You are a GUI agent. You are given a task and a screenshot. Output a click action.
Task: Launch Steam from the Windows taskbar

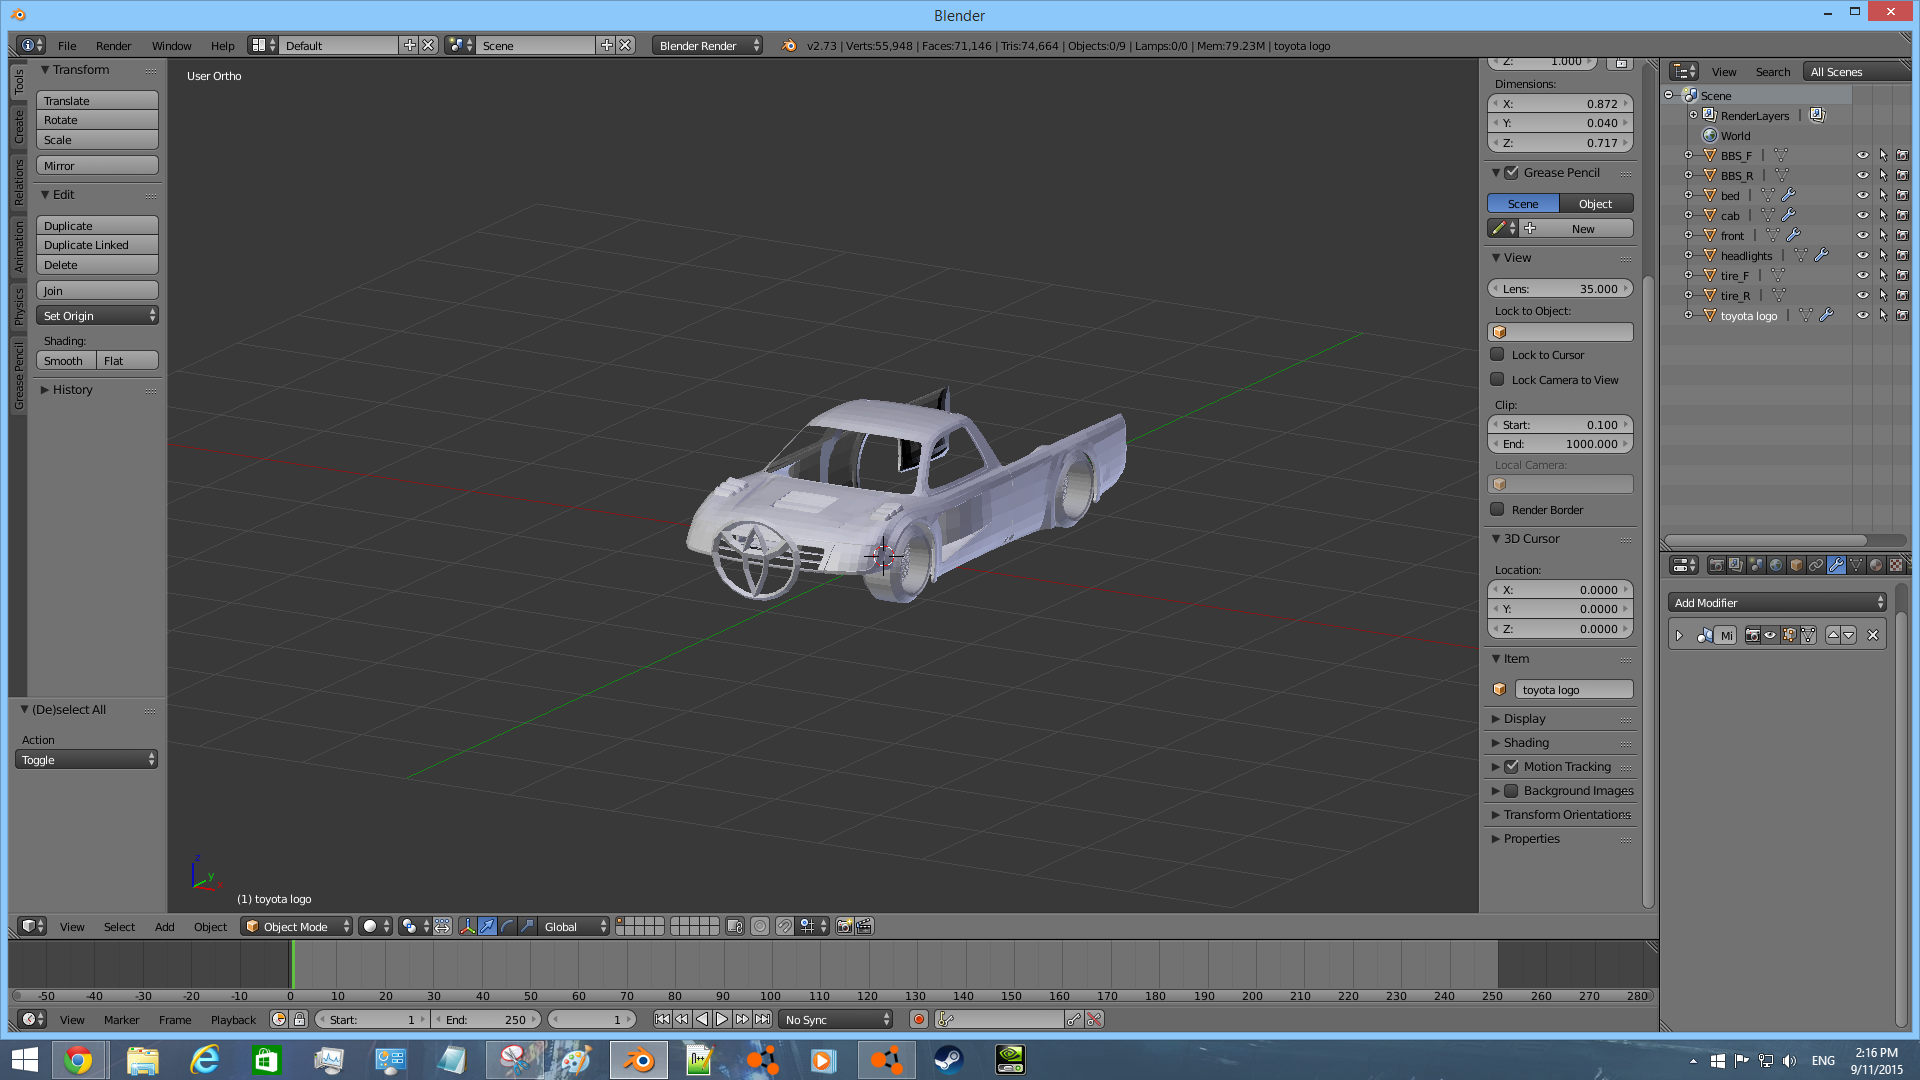[x=948, y=1059]
